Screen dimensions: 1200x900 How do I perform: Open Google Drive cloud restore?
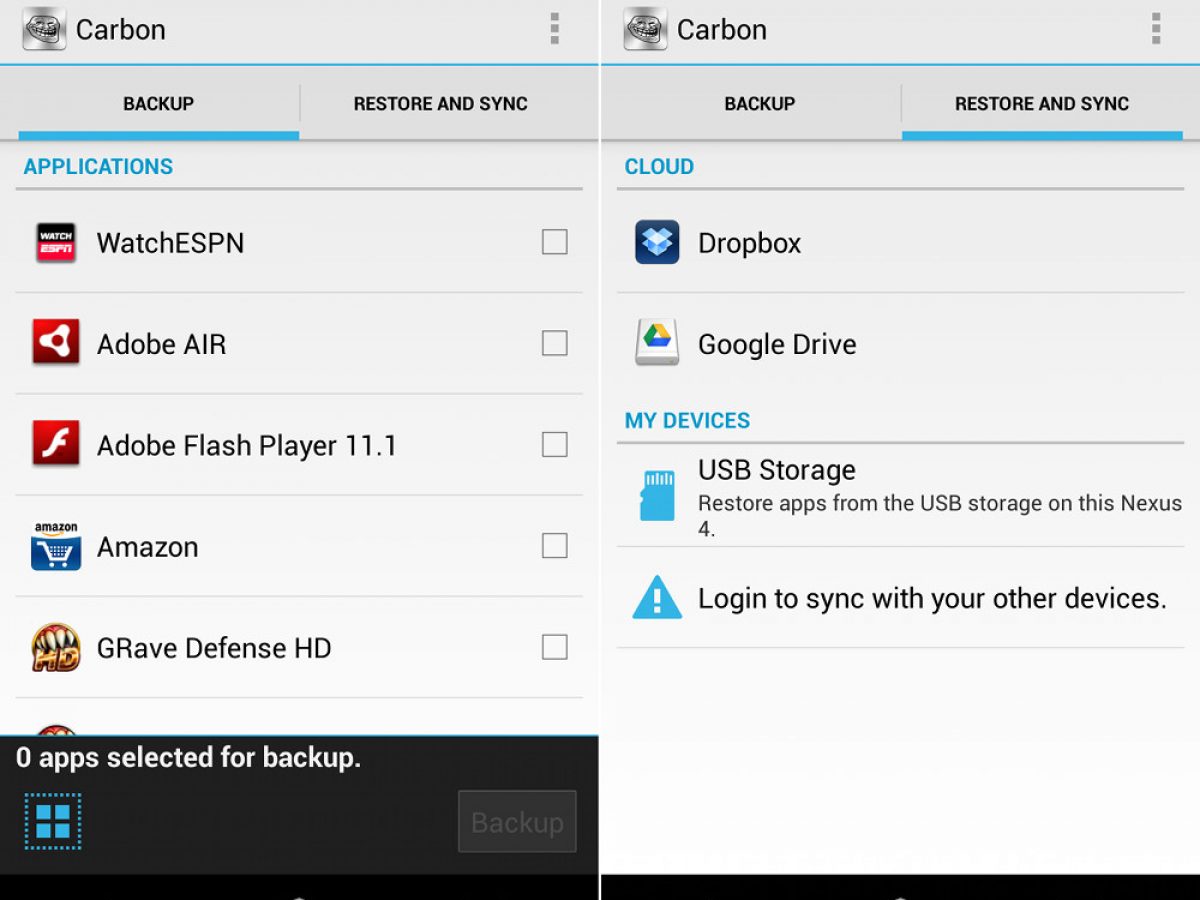[776, 344]
